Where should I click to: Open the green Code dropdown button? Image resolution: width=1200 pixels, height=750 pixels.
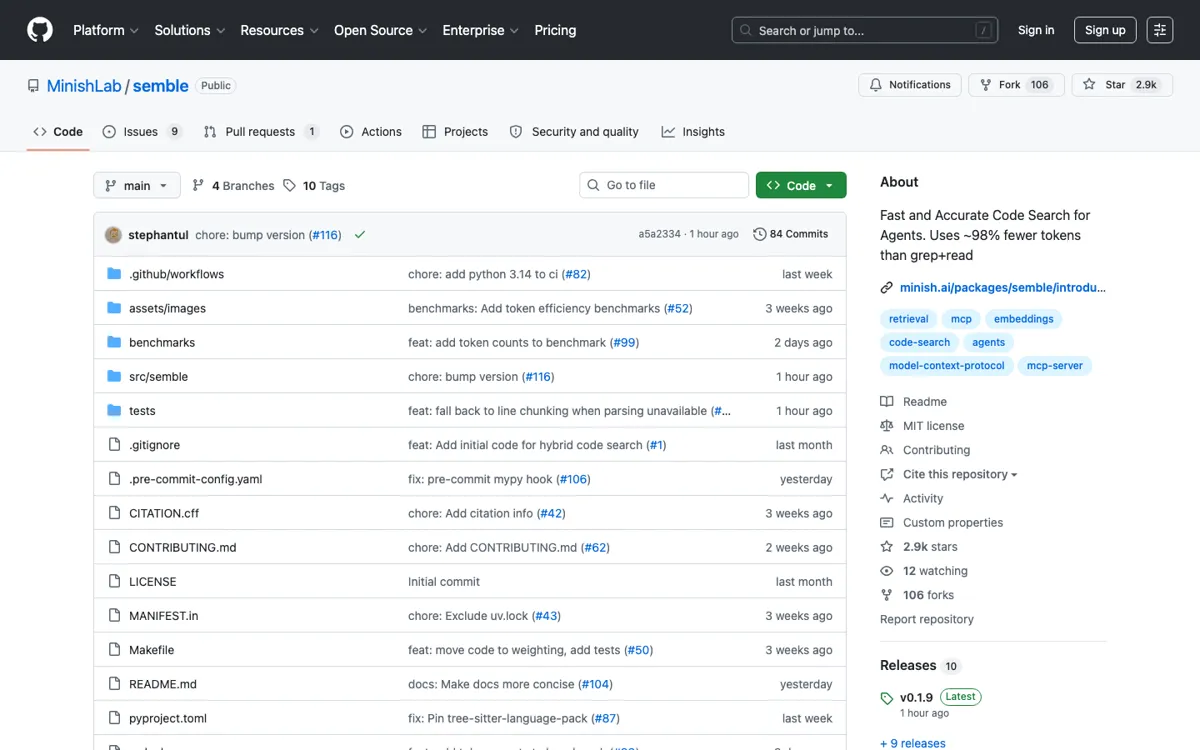tap(801, 185)
